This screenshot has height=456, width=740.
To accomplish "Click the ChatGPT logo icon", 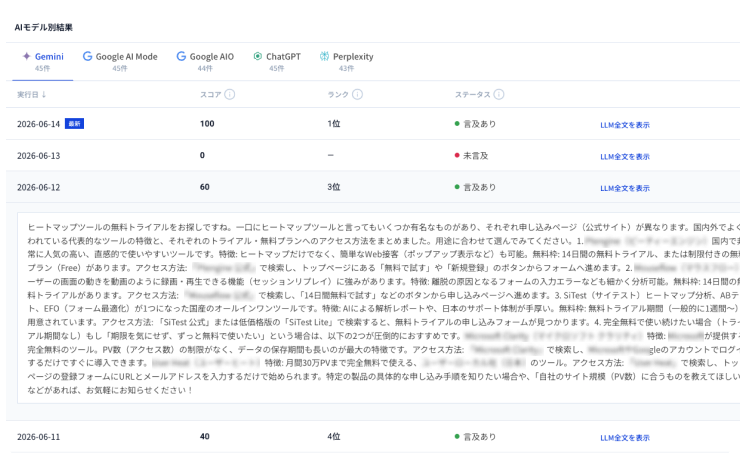I will click(x=258, y=56).
